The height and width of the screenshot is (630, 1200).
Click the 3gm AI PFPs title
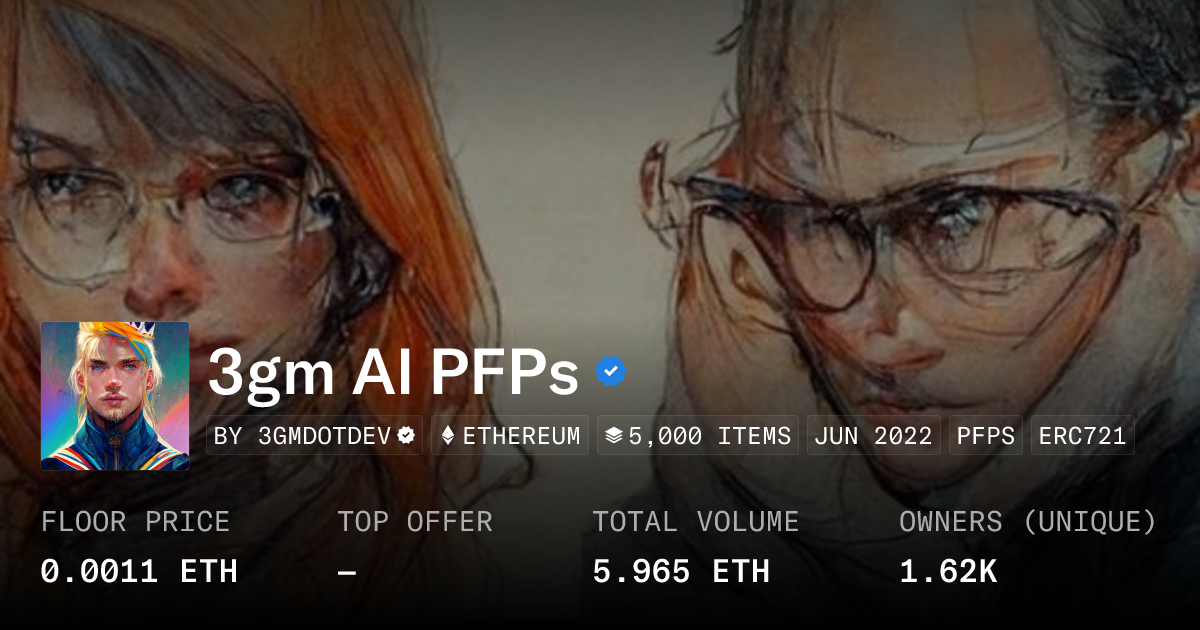click(x=393, y=373)
